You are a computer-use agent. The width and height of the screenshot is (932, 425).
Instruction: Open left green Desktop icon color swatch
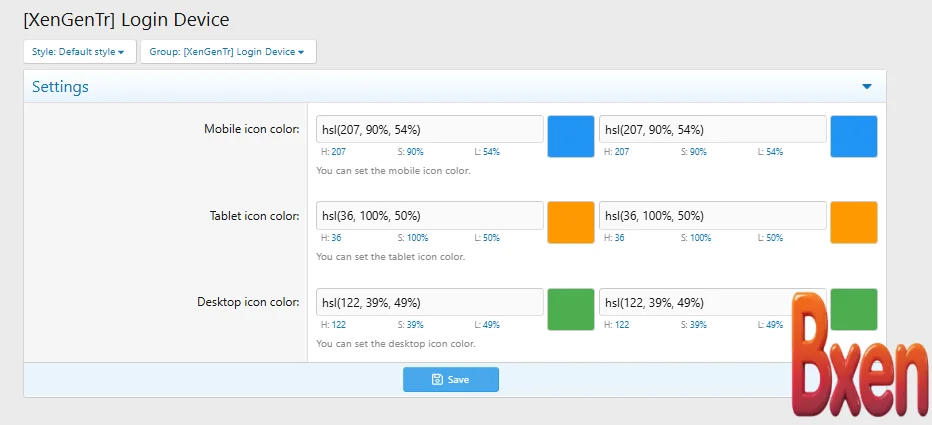571,309
